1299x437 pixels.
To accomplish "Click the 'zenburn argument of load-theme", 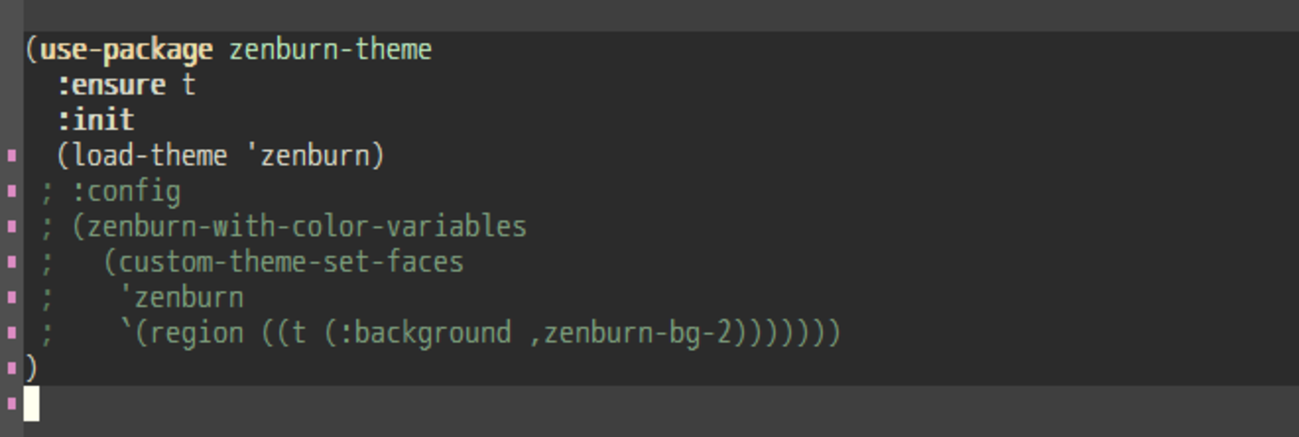I will (x=312, y=156).
